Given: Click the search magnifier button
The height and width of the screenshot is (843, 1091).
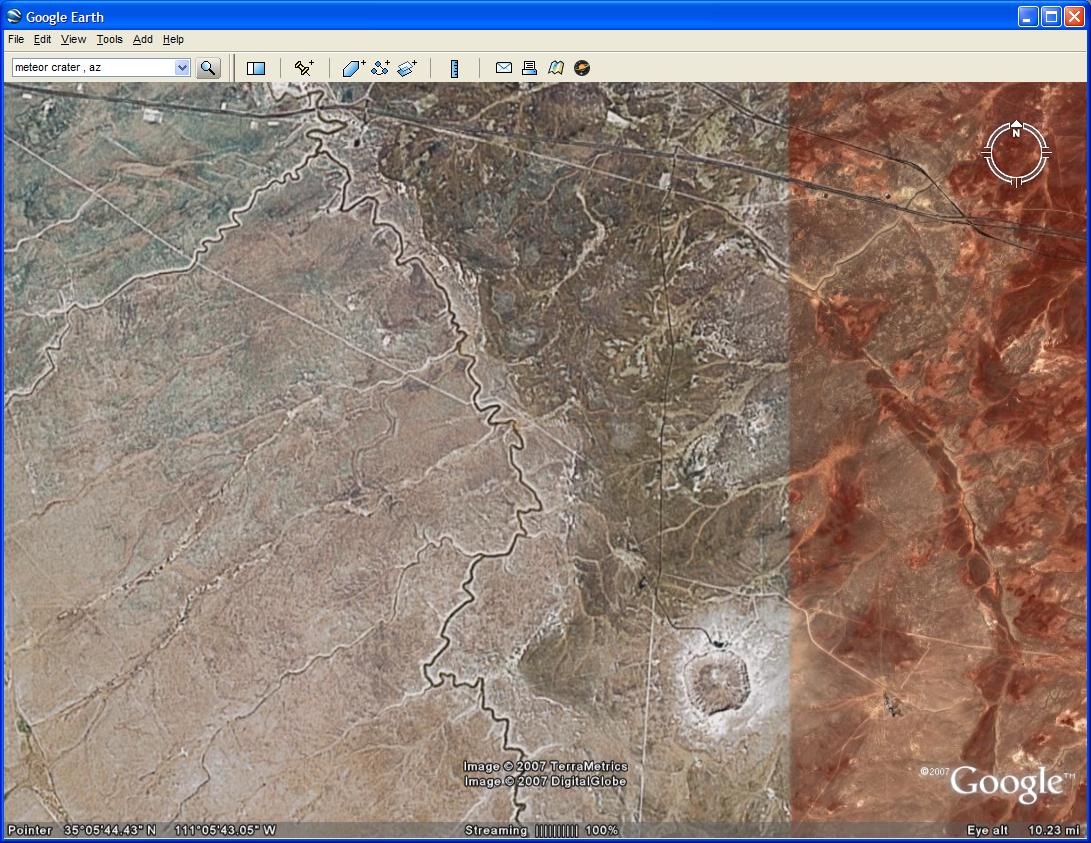Looking at the screenshot, I should click(208, 68).
